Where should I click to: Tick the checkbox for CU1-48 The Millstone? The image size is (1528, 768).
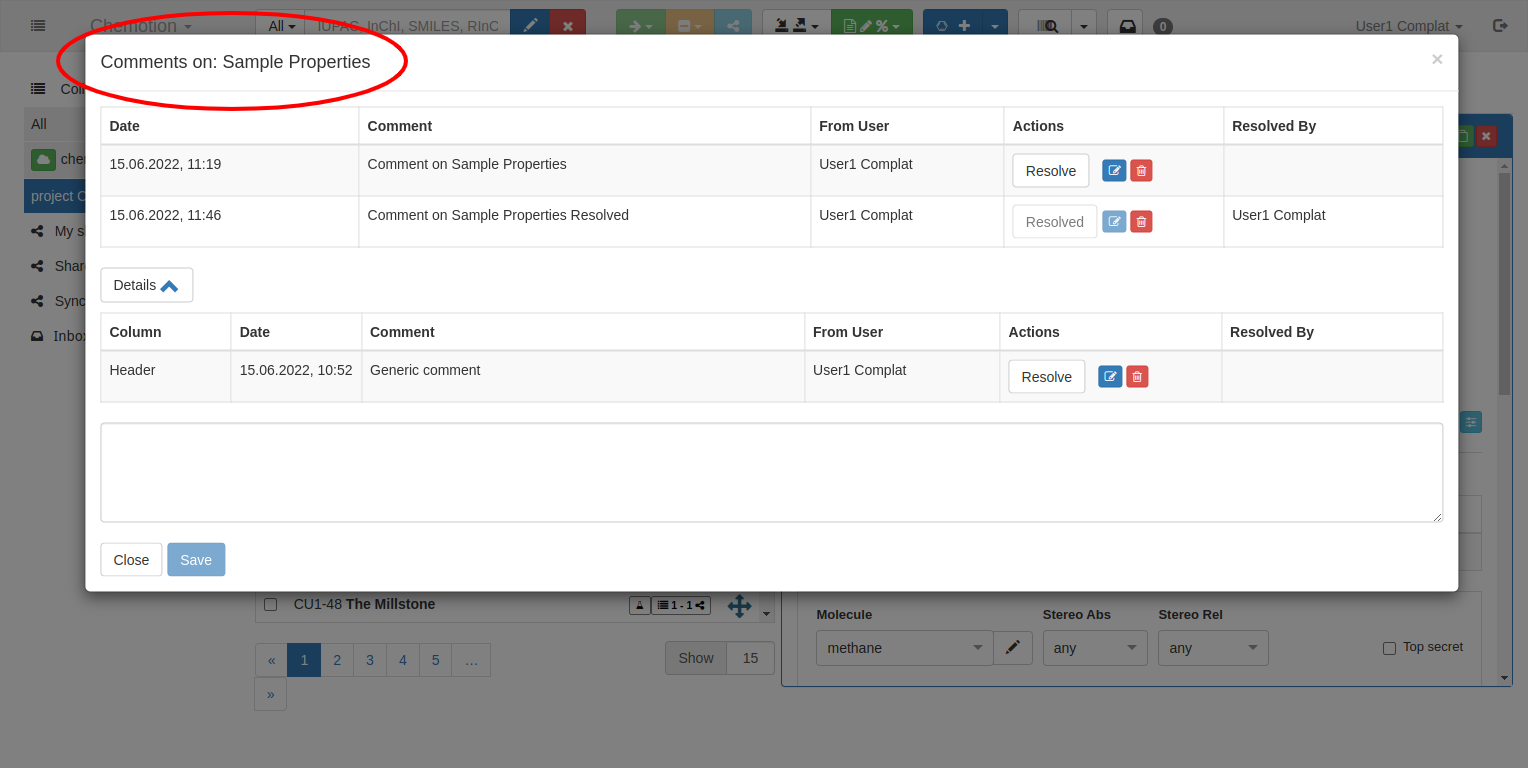pyautogui.click(x=270, y=604)
